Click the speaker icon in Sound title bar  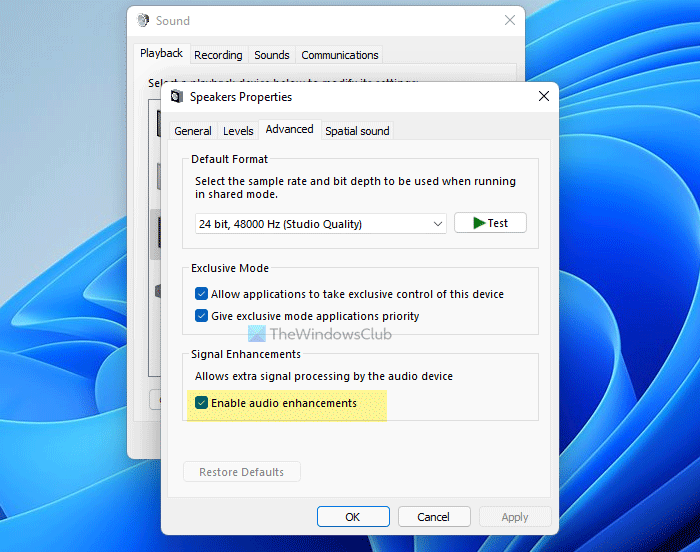(x=144, y=21)
